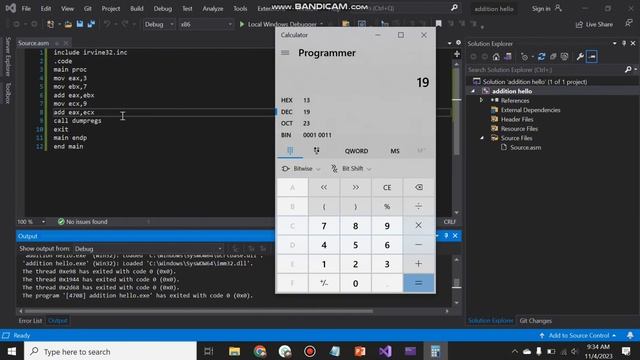Click the Live Share button

594,24
